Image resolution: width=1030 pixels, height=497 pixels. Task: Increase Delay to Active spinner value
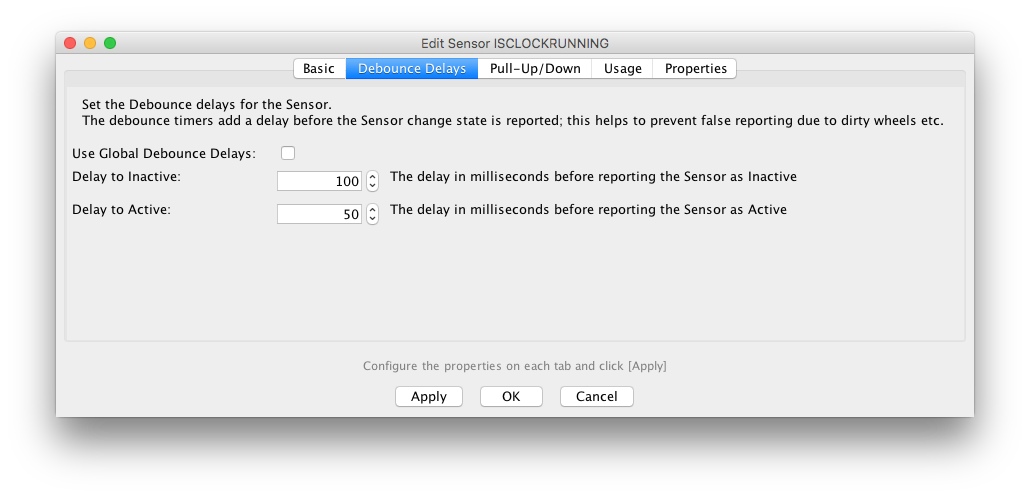pos(373,209)
